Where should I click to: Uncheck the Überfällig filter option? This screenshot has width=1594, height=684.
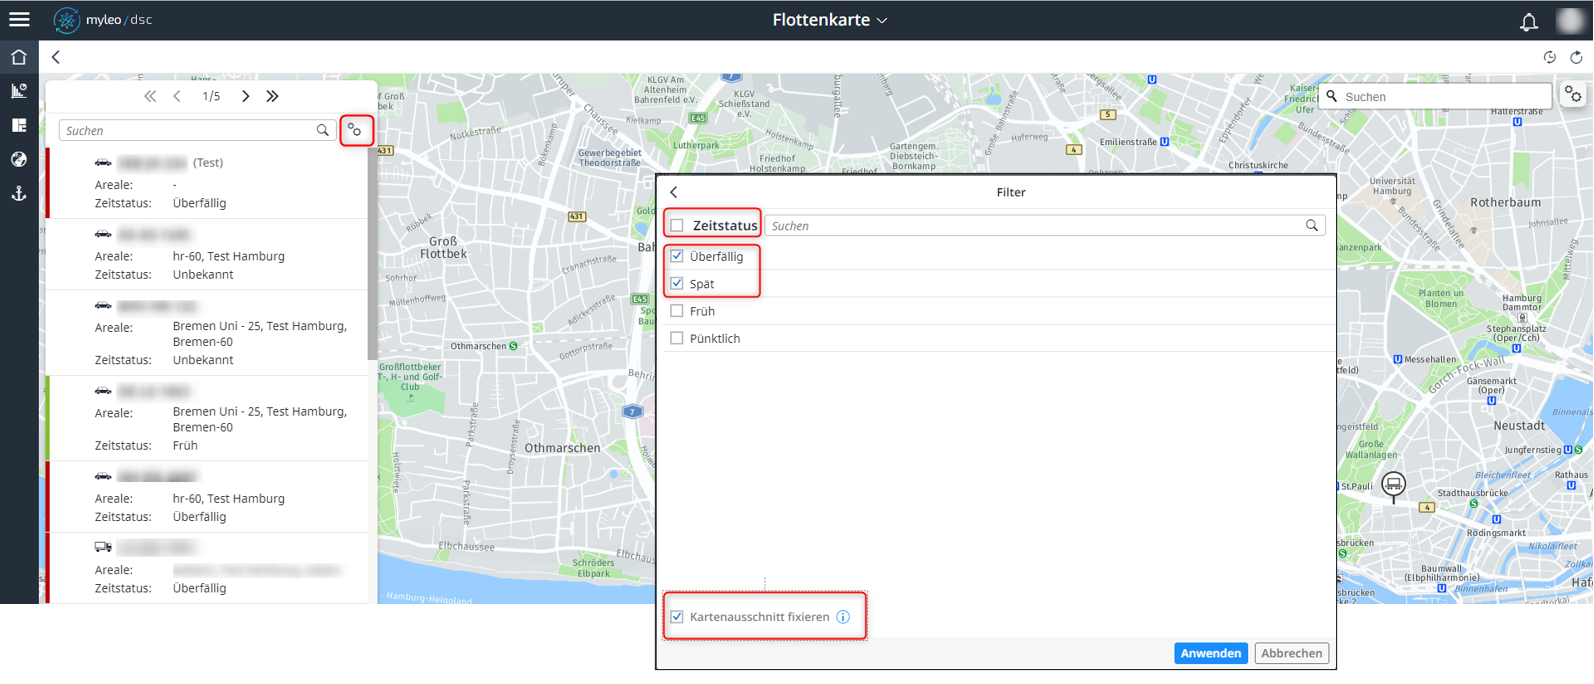click(677, 256)
